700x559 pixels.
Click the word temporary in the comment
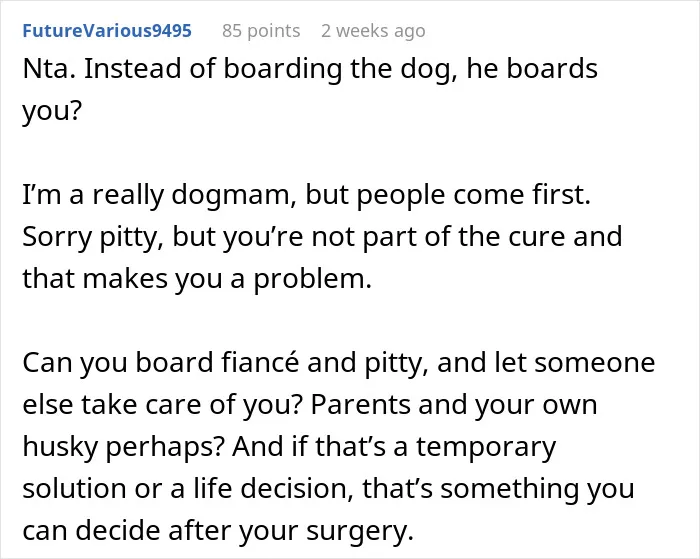coord(486,447)
